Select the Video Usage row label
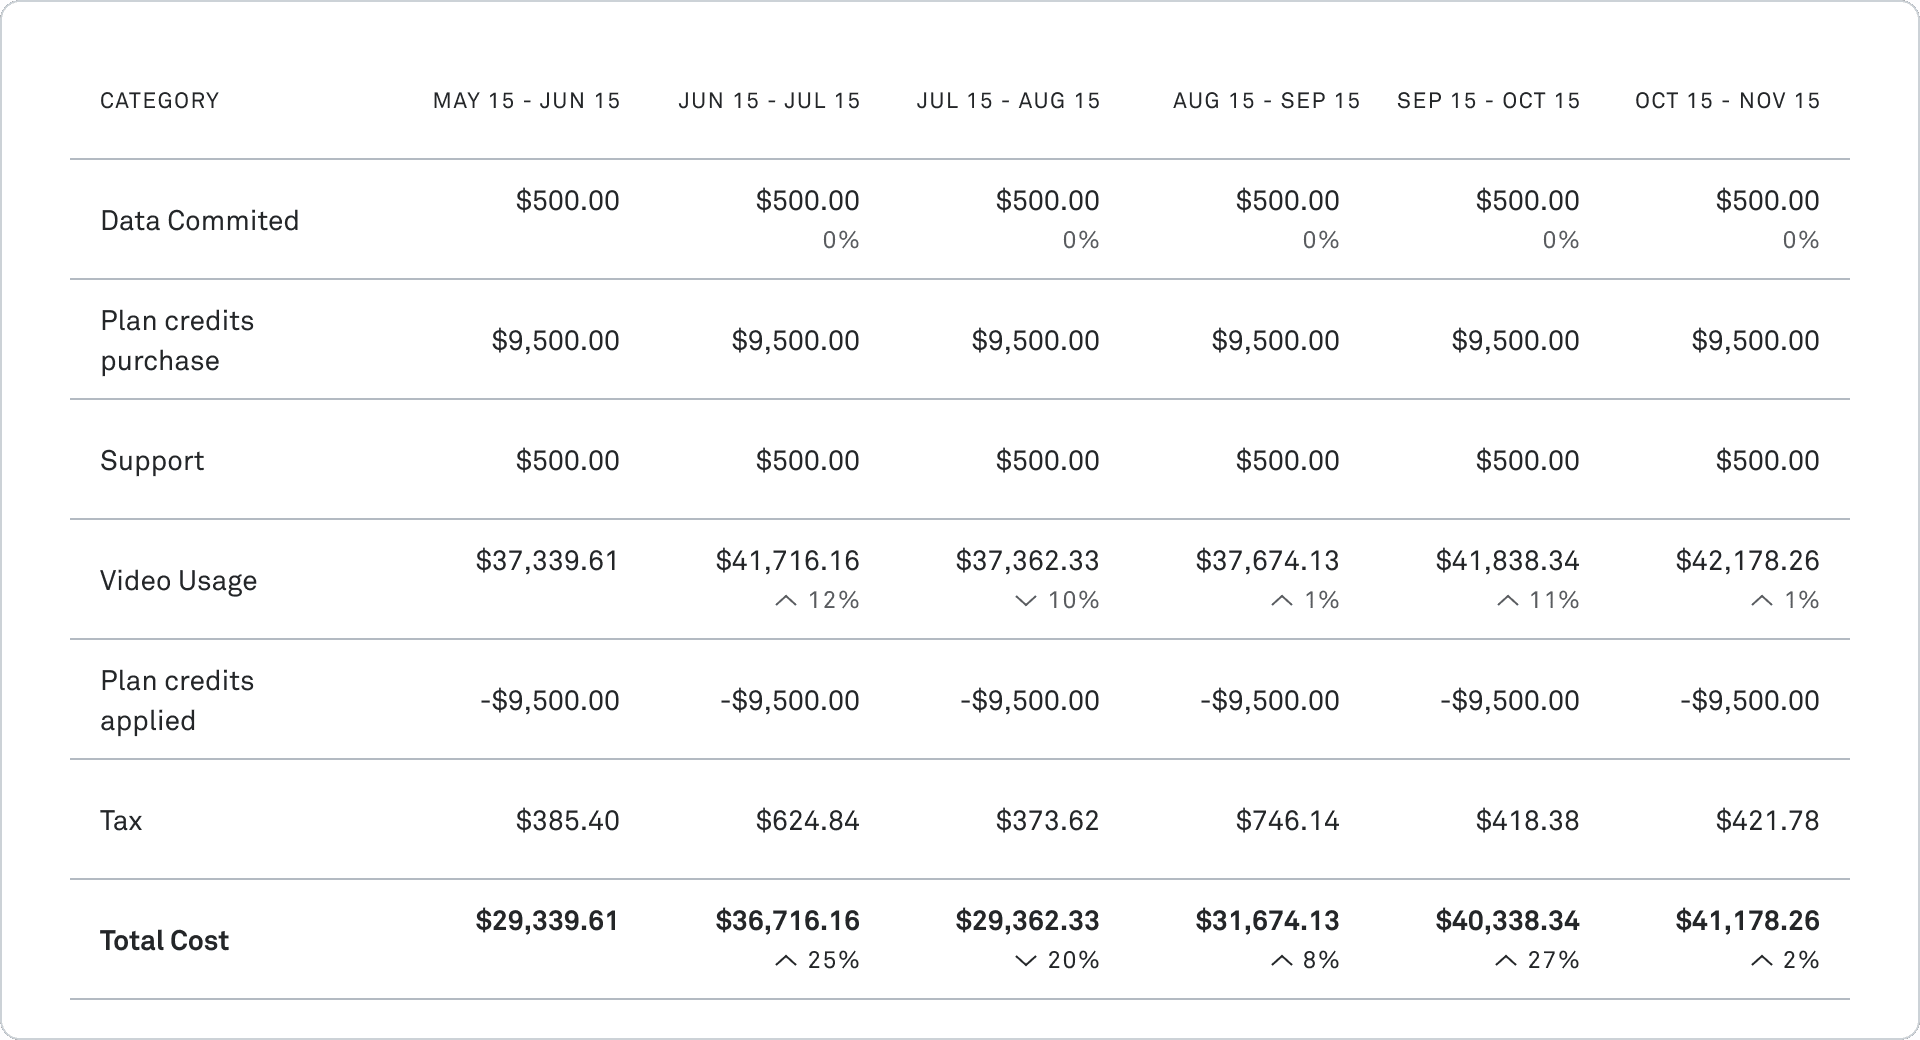This screenshot has height=1040, width=1920. 178,581
